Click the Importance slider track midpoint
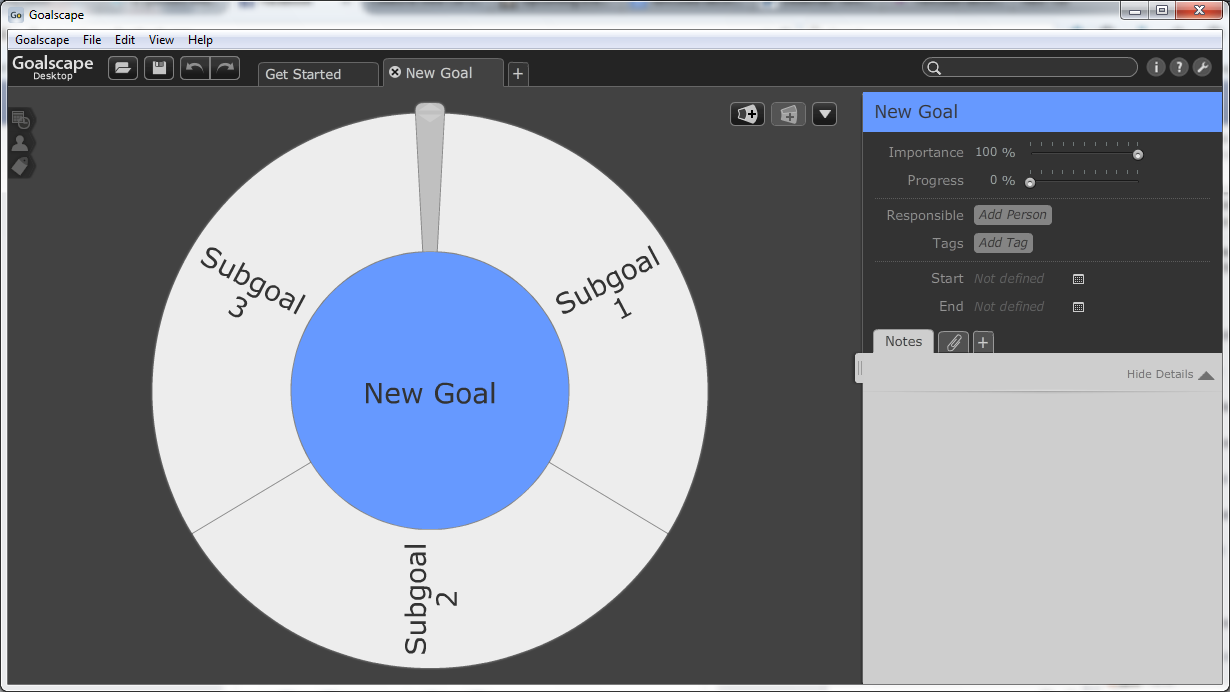 click(1084, 152)
